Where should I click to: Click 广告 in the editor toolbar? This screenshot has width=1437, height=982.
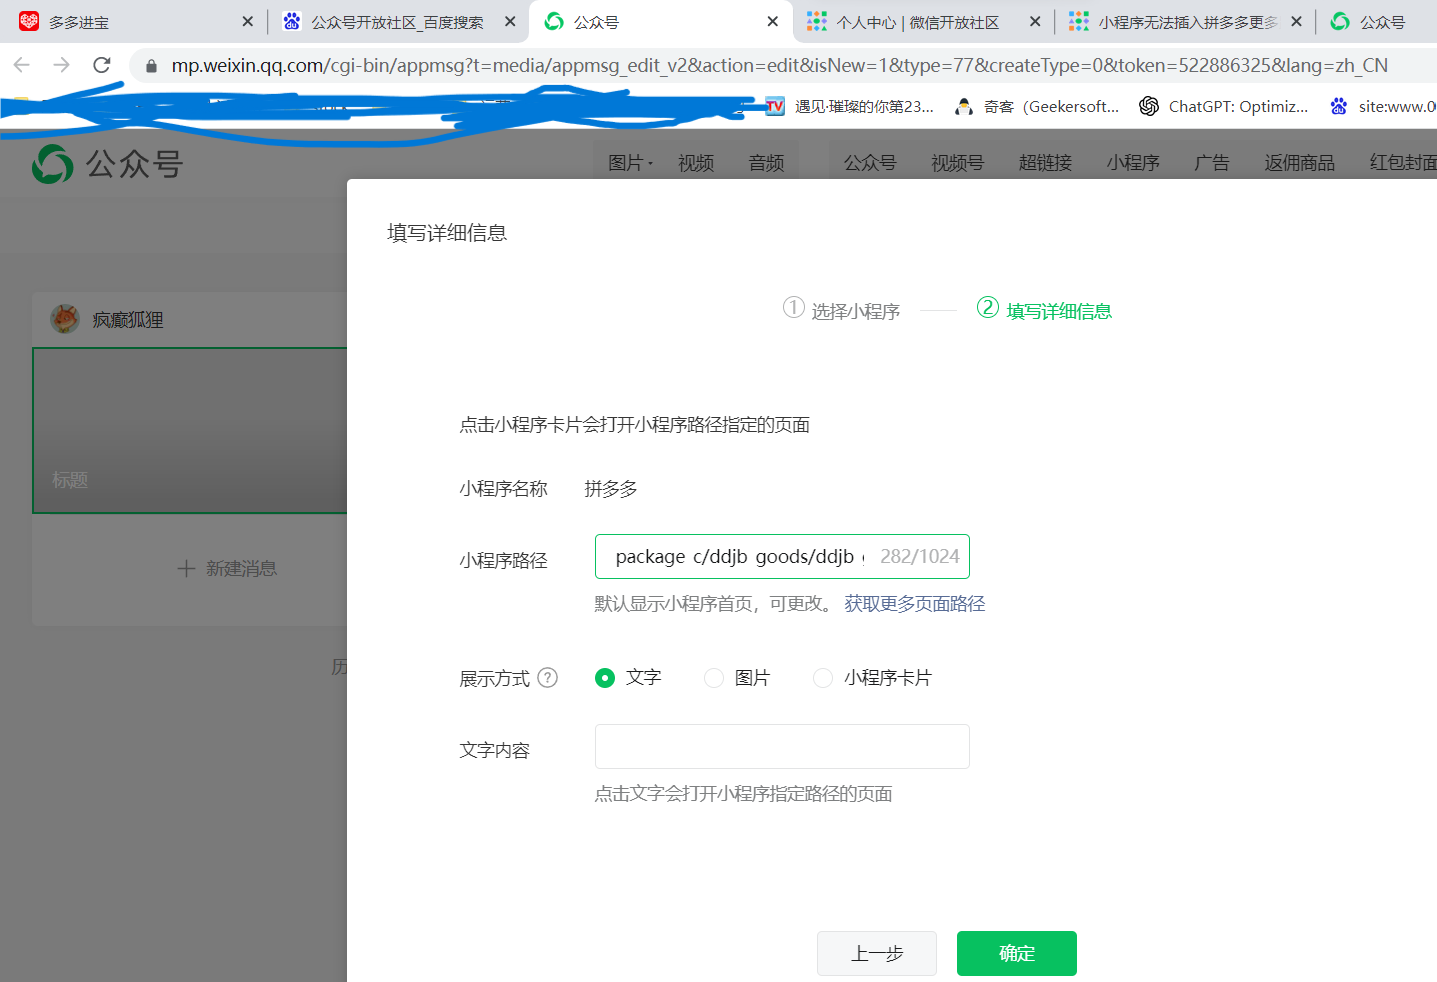(x=1212, y=163)
